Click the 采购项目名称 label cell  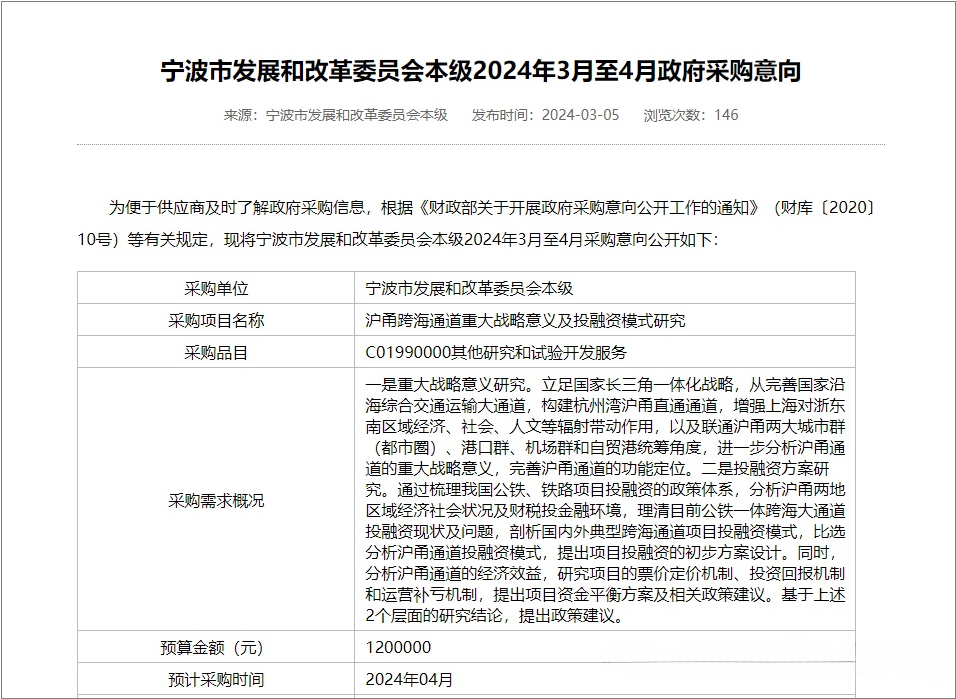[x=216, y=321]
